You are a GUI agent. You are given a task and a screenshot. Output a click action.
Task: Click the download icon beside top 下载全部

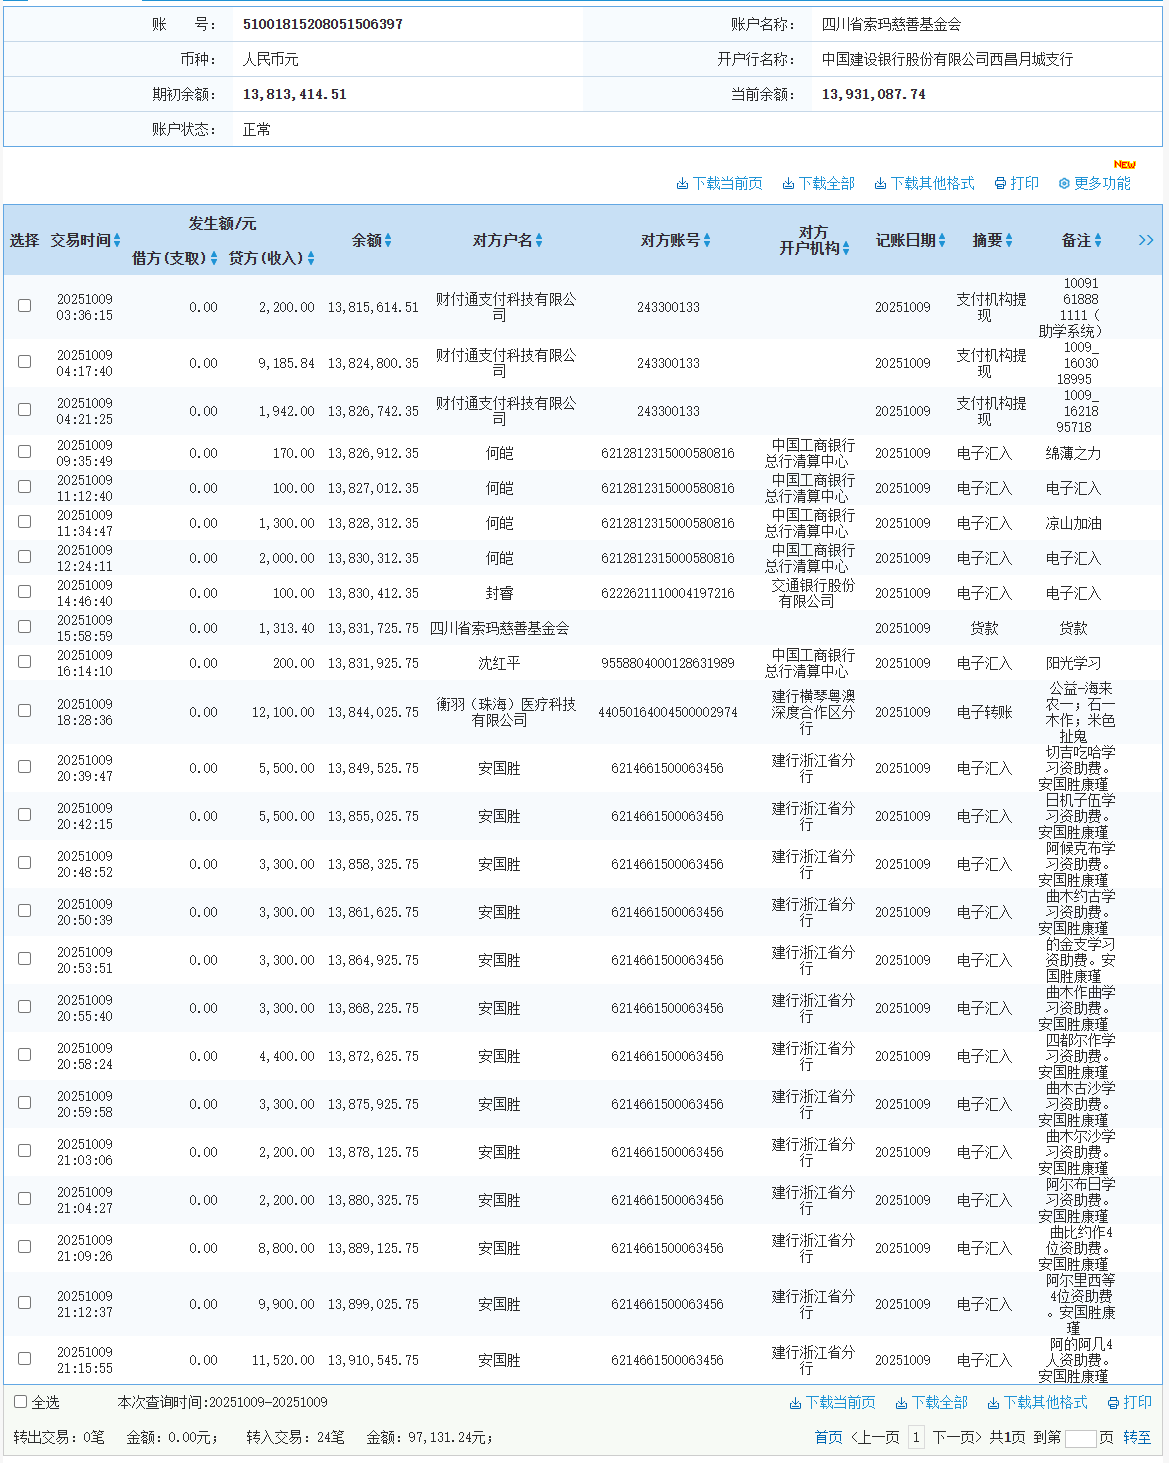(x=788, y=184)
